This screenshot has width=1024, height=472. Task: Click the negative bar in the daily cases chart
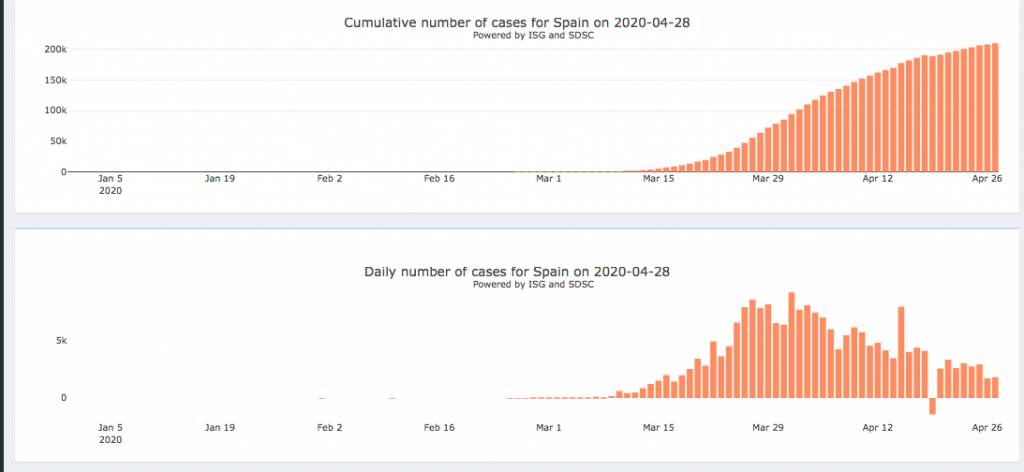click(932, 406)
